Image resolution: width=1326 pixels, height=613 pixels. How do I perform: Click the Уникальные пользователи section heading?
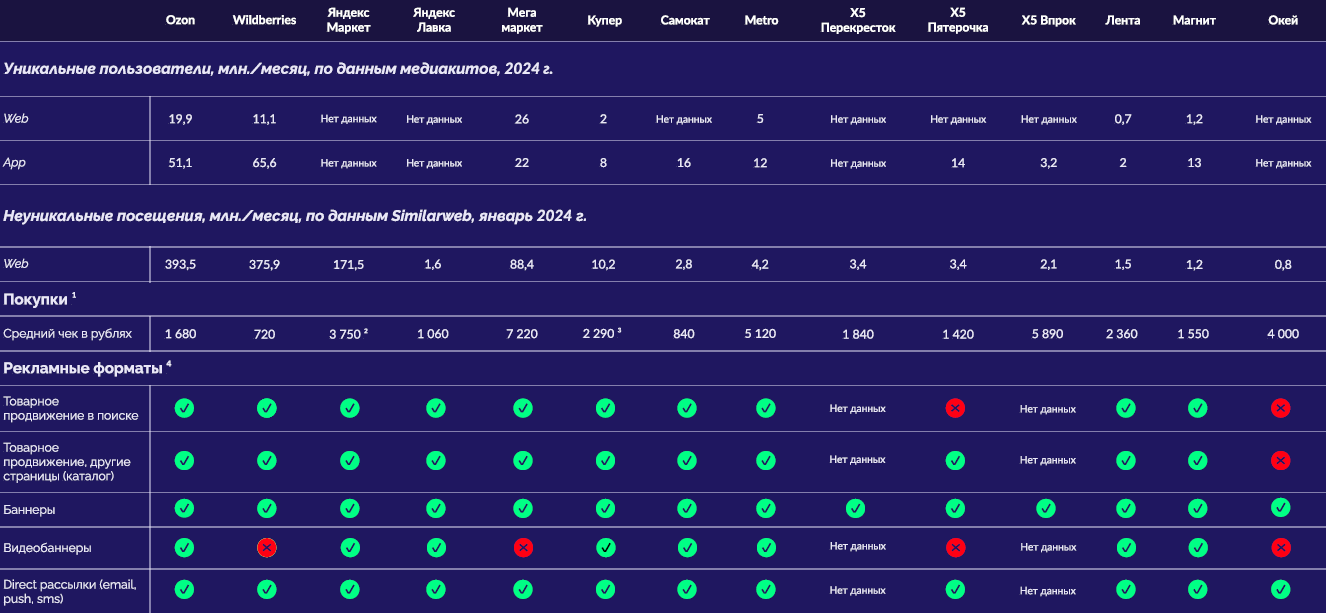click(278, 69)
